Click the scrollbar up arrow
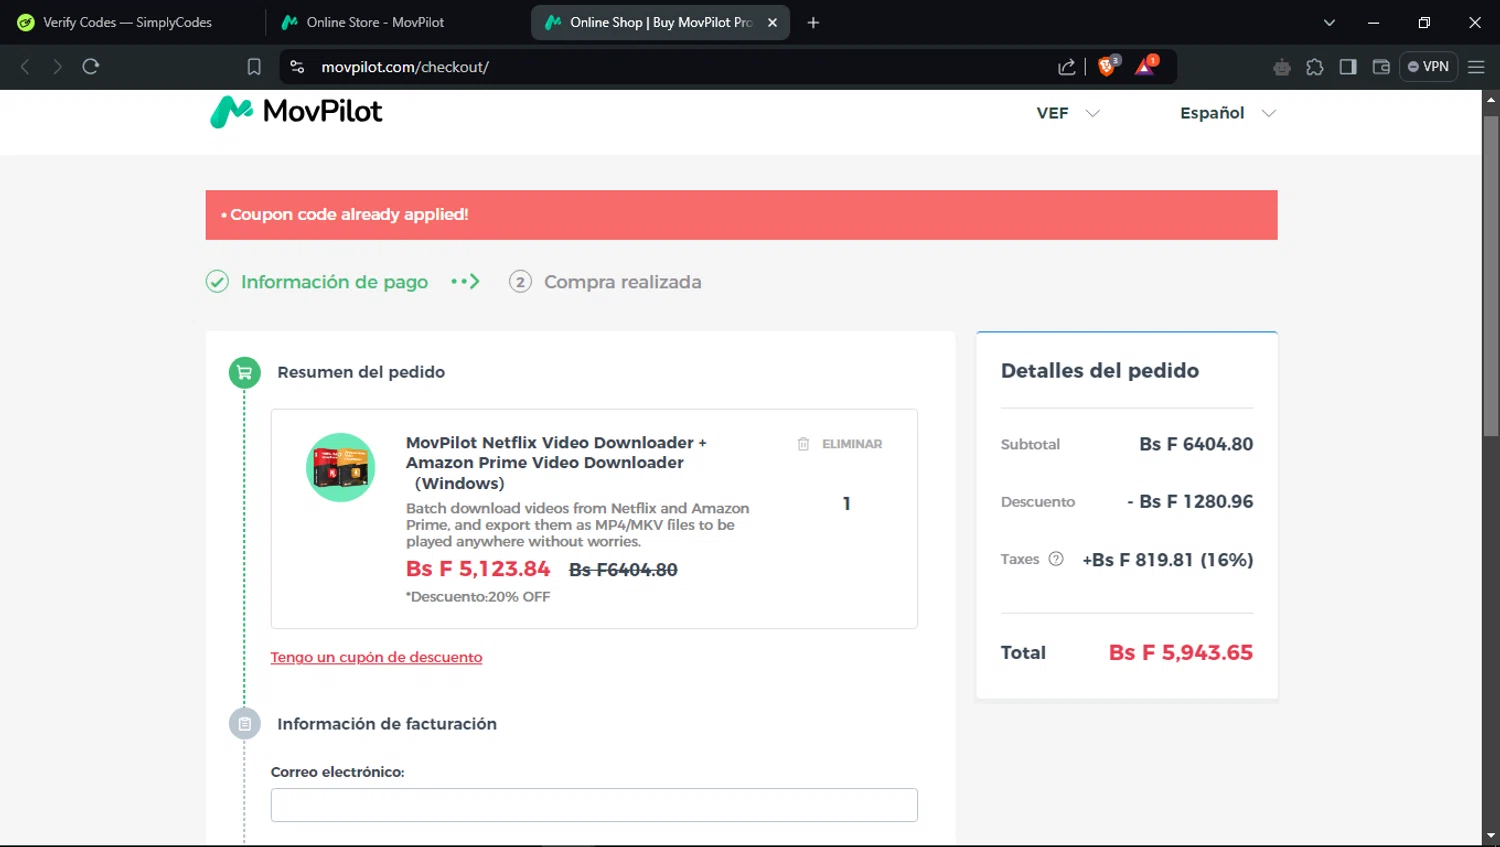Viewport: 1500px width, 847px height. [1491, 99]
